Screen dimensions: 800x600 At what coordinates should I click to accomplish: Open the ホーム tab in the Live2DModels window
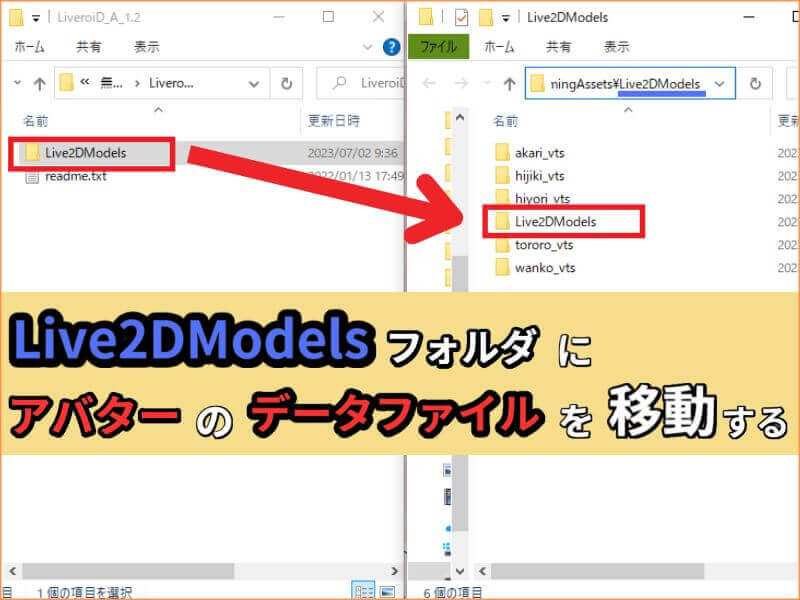coord(499,47)
